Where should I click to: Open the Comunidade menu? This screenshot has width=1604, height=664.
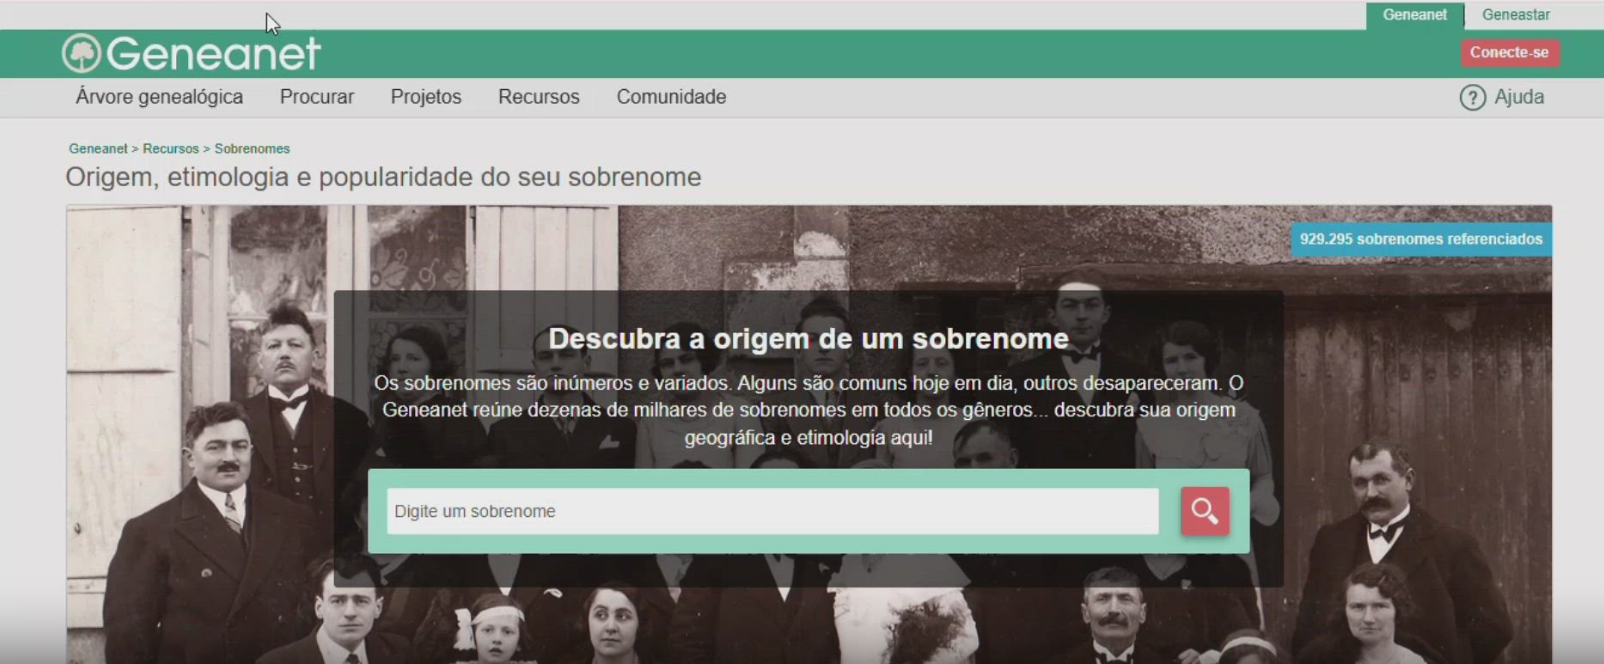click(671, 97)
